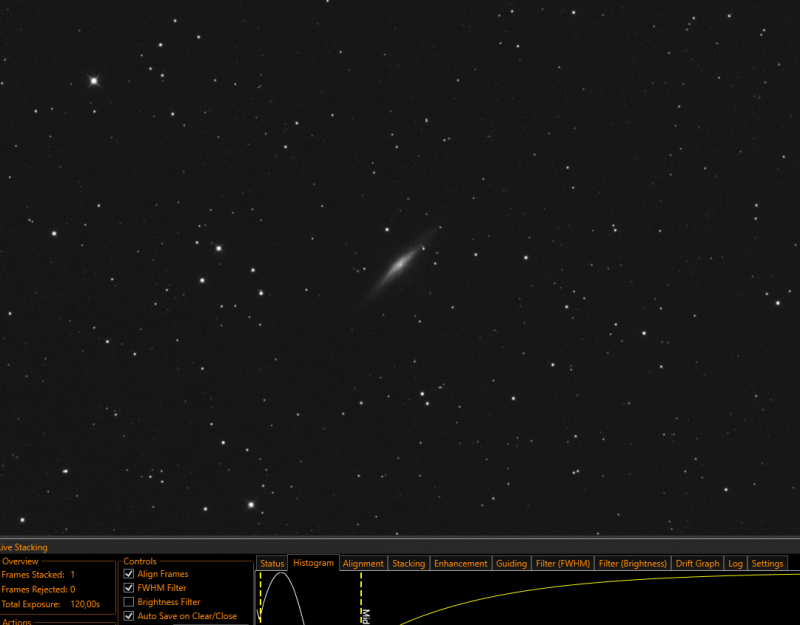Open the Enhancement tab
This screenshot has width=800, height=625.
(461, 563)
